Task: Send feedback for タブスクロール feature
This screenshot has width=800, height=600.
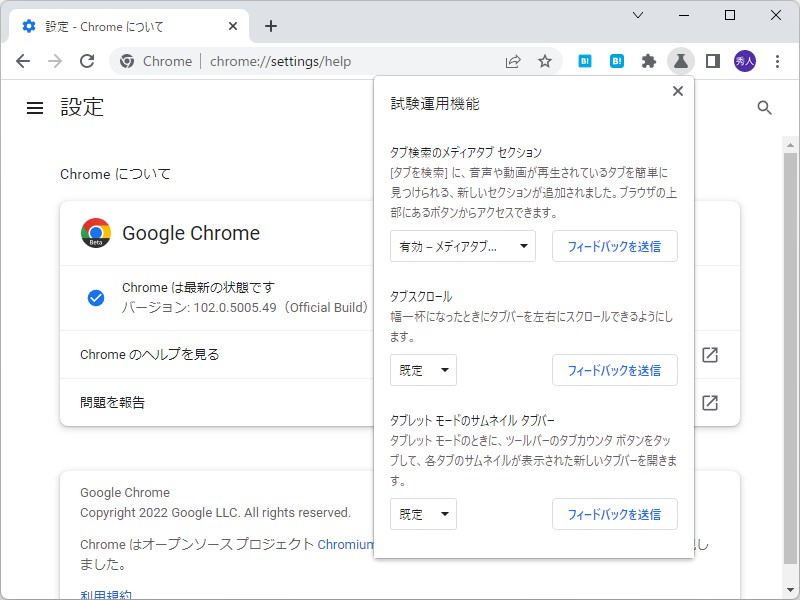Action: point(614,370)
